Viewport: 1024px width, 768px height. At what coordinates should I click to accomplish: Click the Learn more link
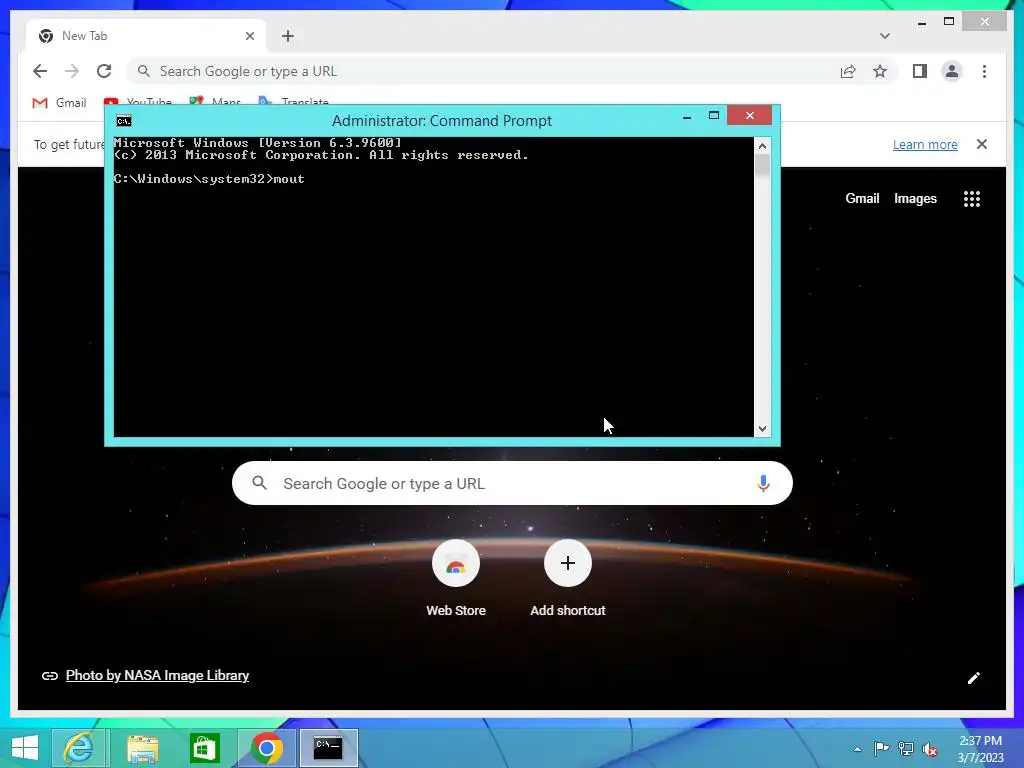click(925, 144)
